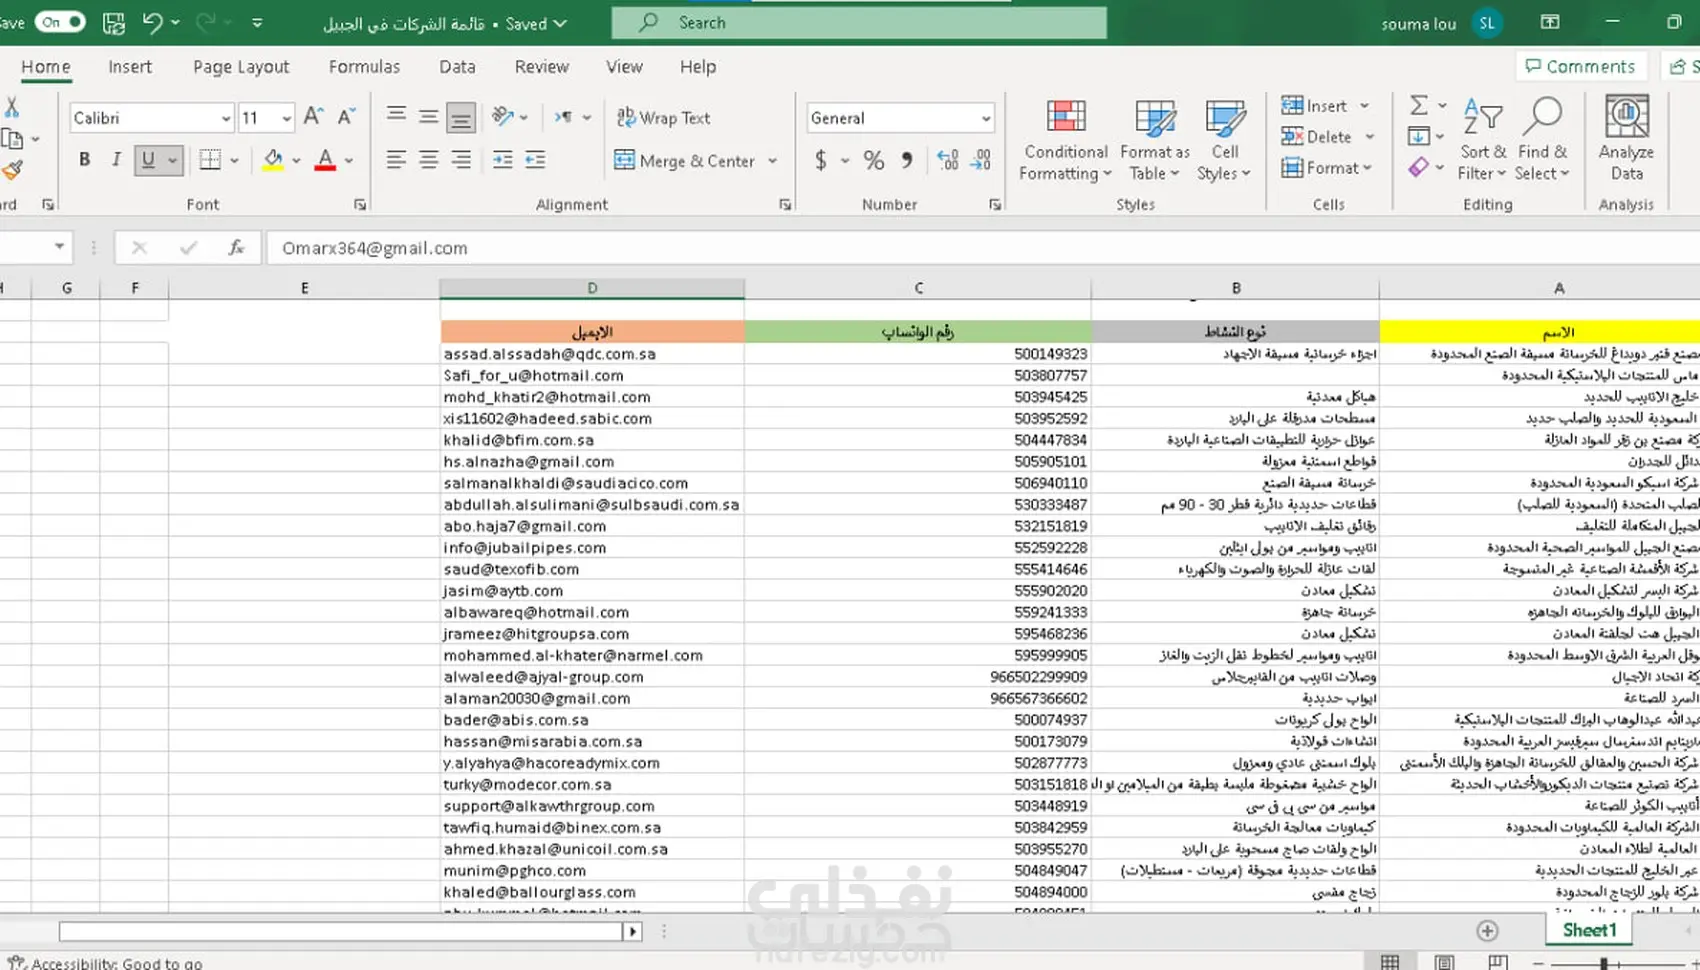Open the Font Color dropdown arrow
The width and height of the screenshot is (1700, 970).
[x=349, y=160]
